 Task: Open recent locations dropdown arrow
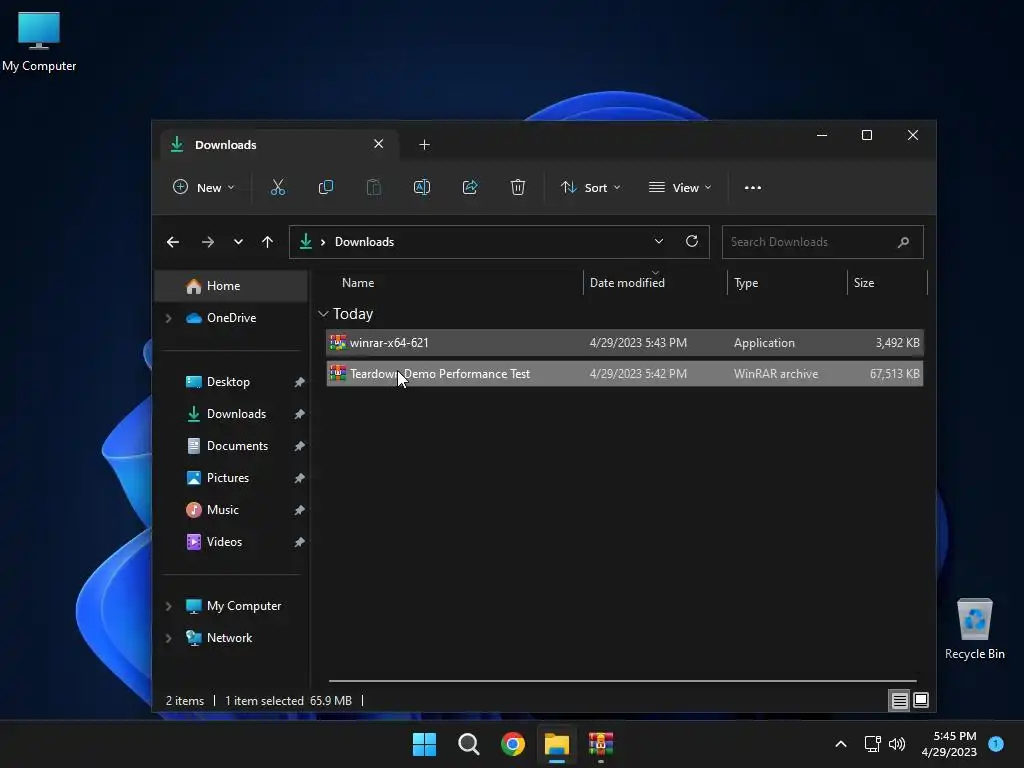click(x=238, y=242)
